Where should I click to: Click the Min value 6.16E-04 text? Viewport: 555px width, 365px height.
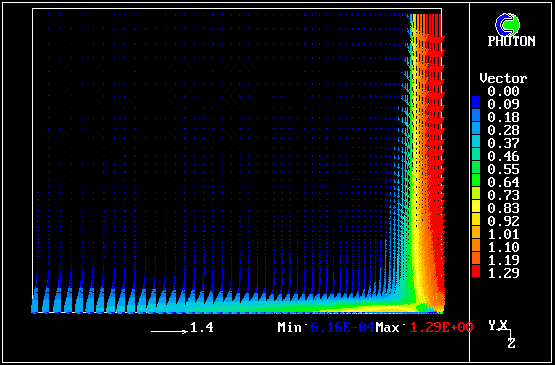pyautogui.click(x=342, y=327)
